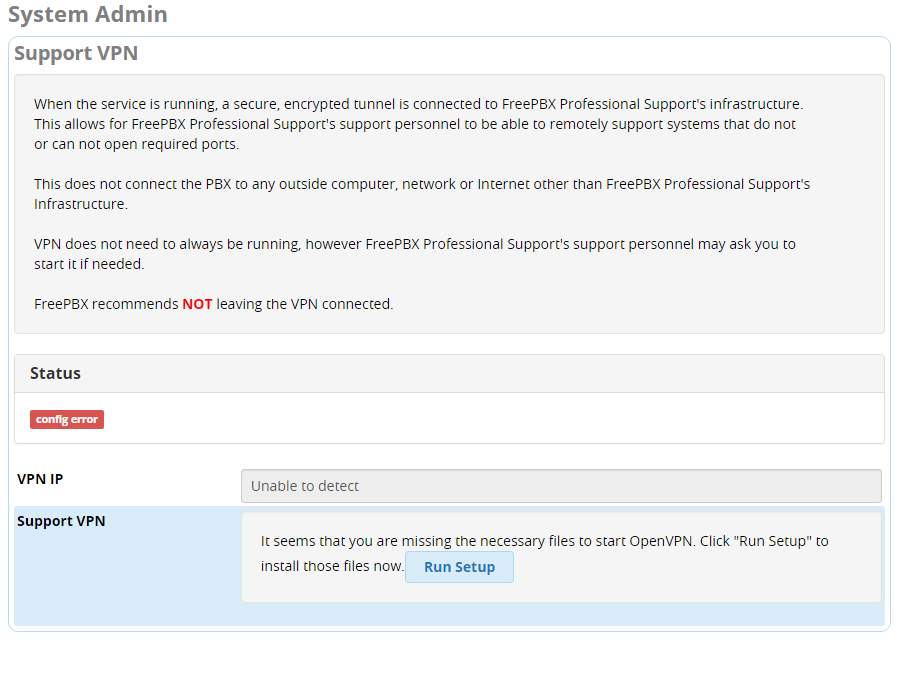The image size is (902, 674).
Task: Click 'leaving the VPN connected.' text
Action: pyautogui.click(x=305, y=304)
